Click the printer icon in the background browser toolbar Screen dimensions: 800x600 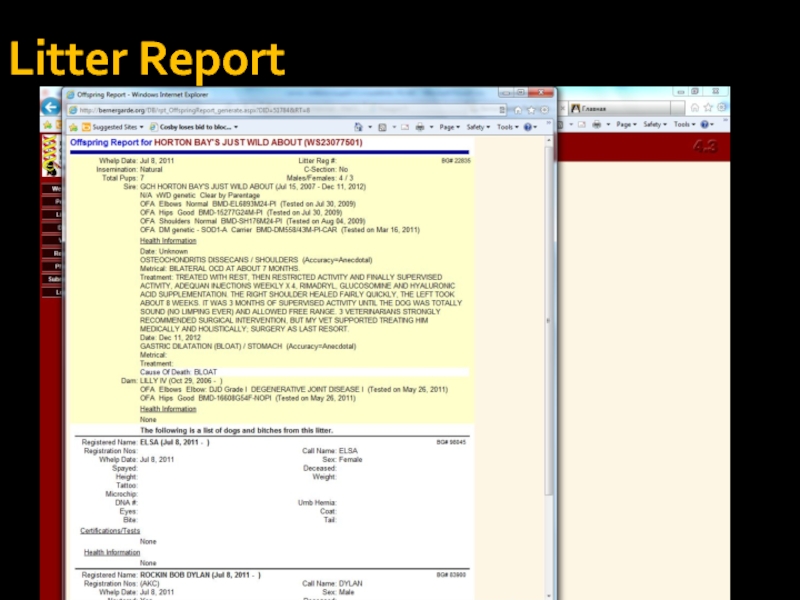click(x=596, y=124)
